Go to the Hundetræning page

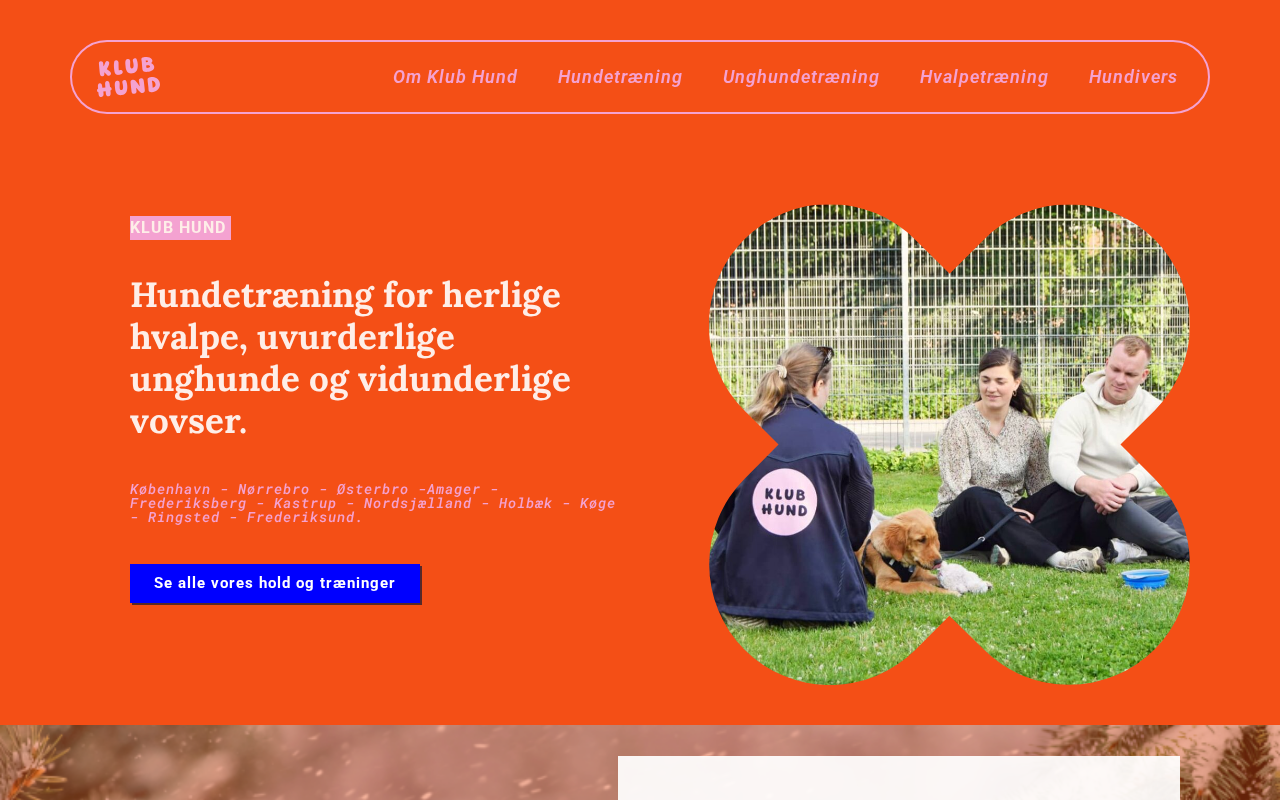[620, 77]
